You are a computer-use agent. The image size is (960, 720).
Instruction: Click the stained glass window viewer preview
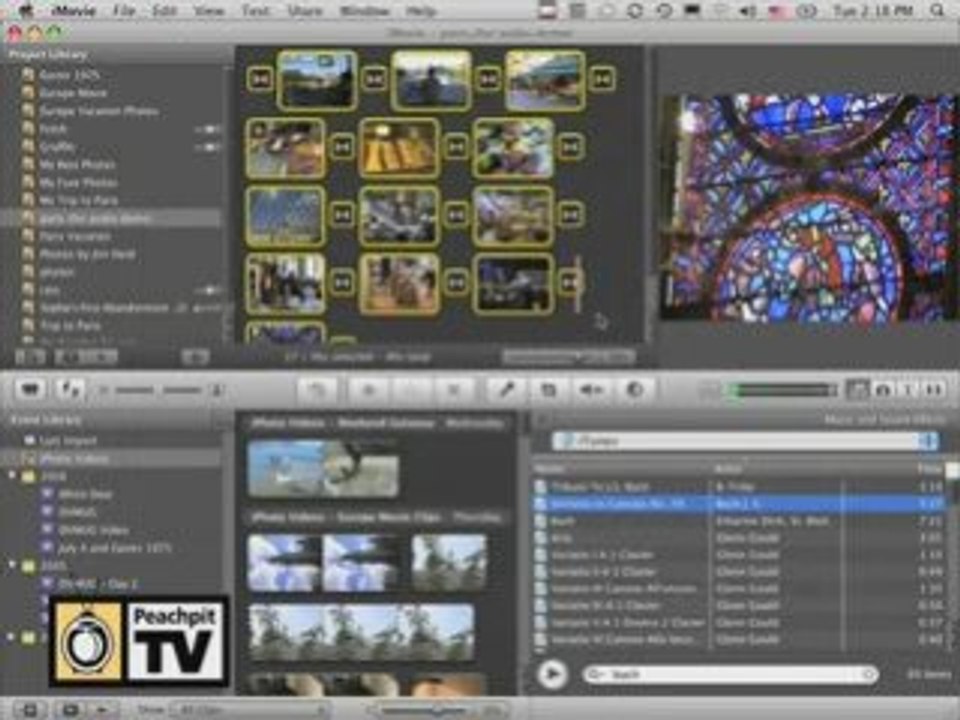810,208
